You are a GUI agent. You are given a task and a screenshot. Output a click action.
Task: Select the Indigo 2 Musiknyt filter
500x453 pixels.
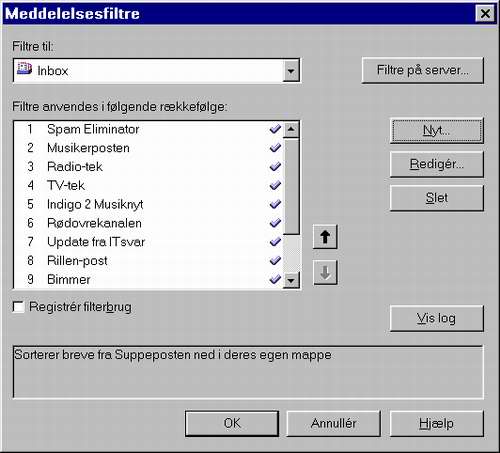[148, 204]
